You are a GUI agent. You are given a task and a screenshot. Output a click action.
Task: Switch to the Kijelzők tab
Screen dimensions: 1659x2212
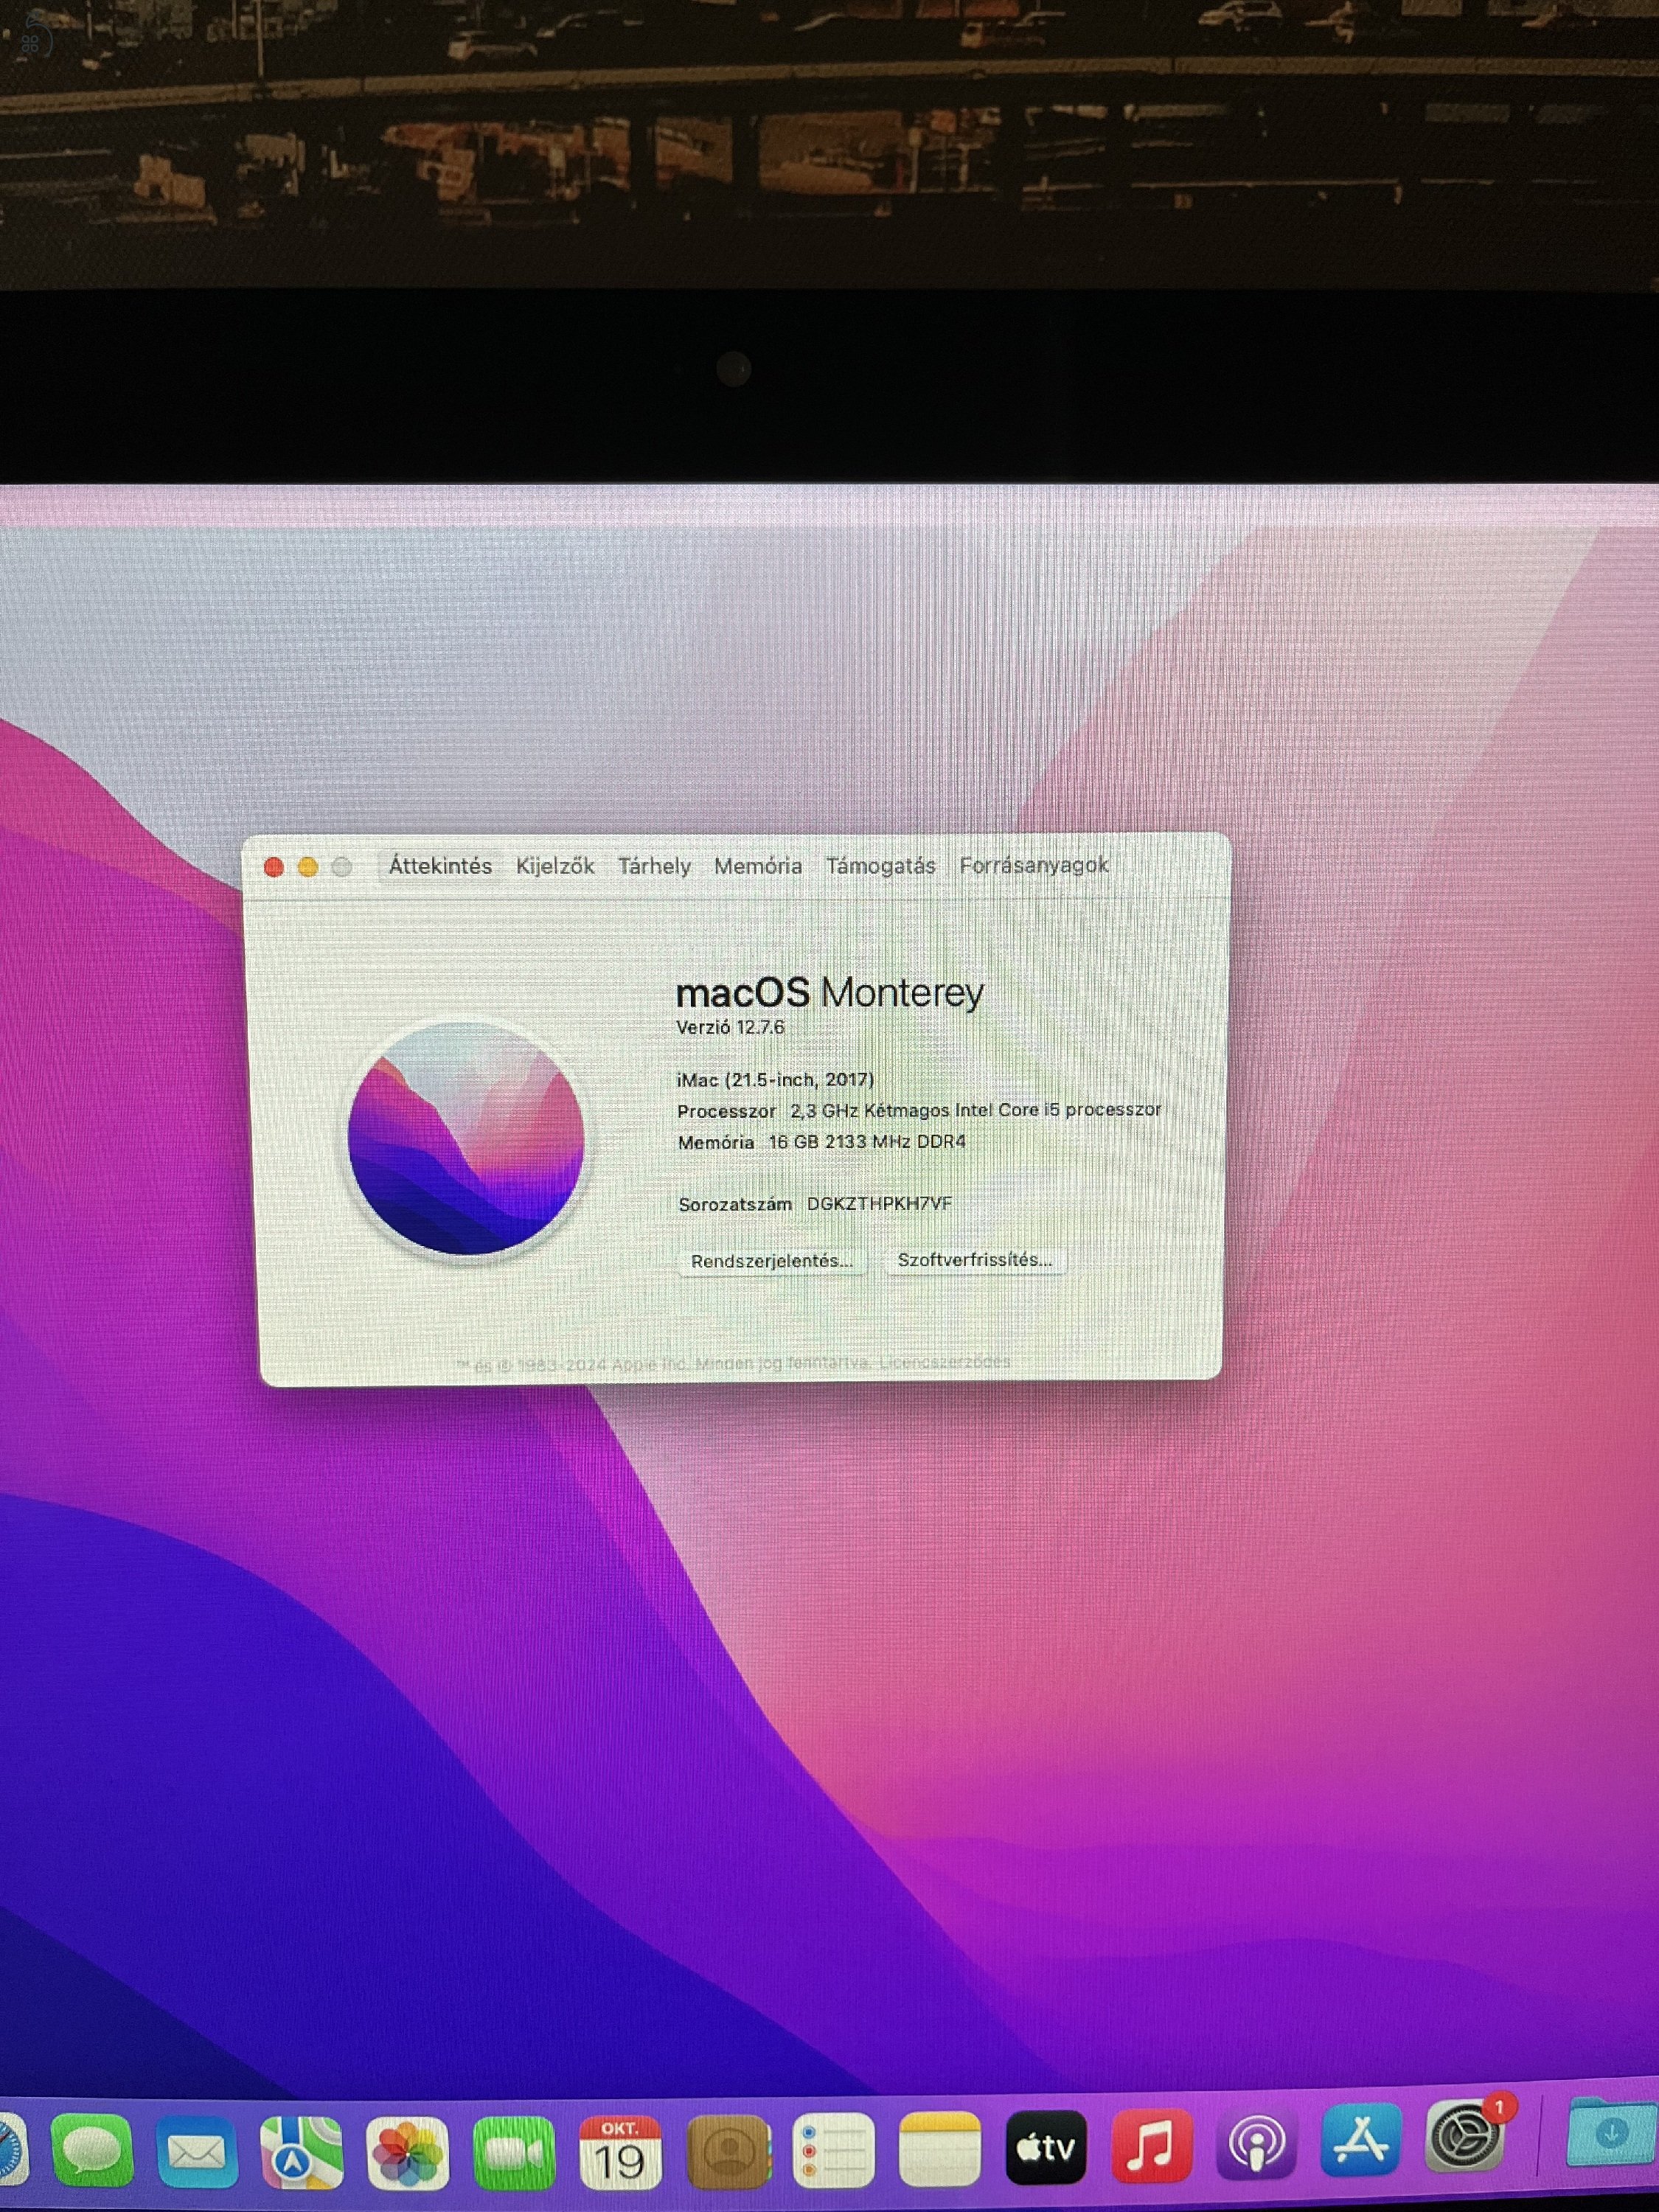pos(555,866)
